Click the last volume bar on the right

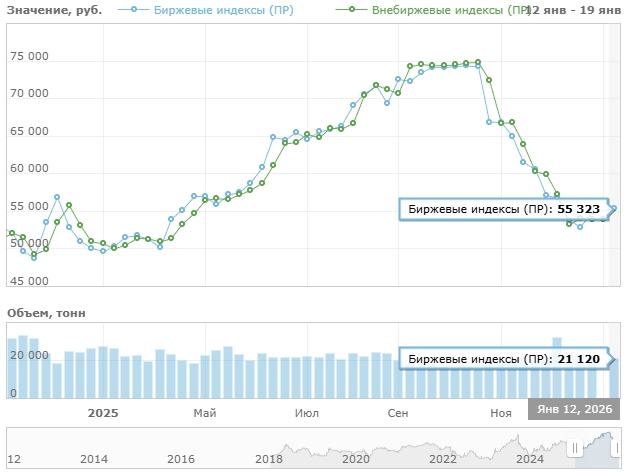point(614,378)
